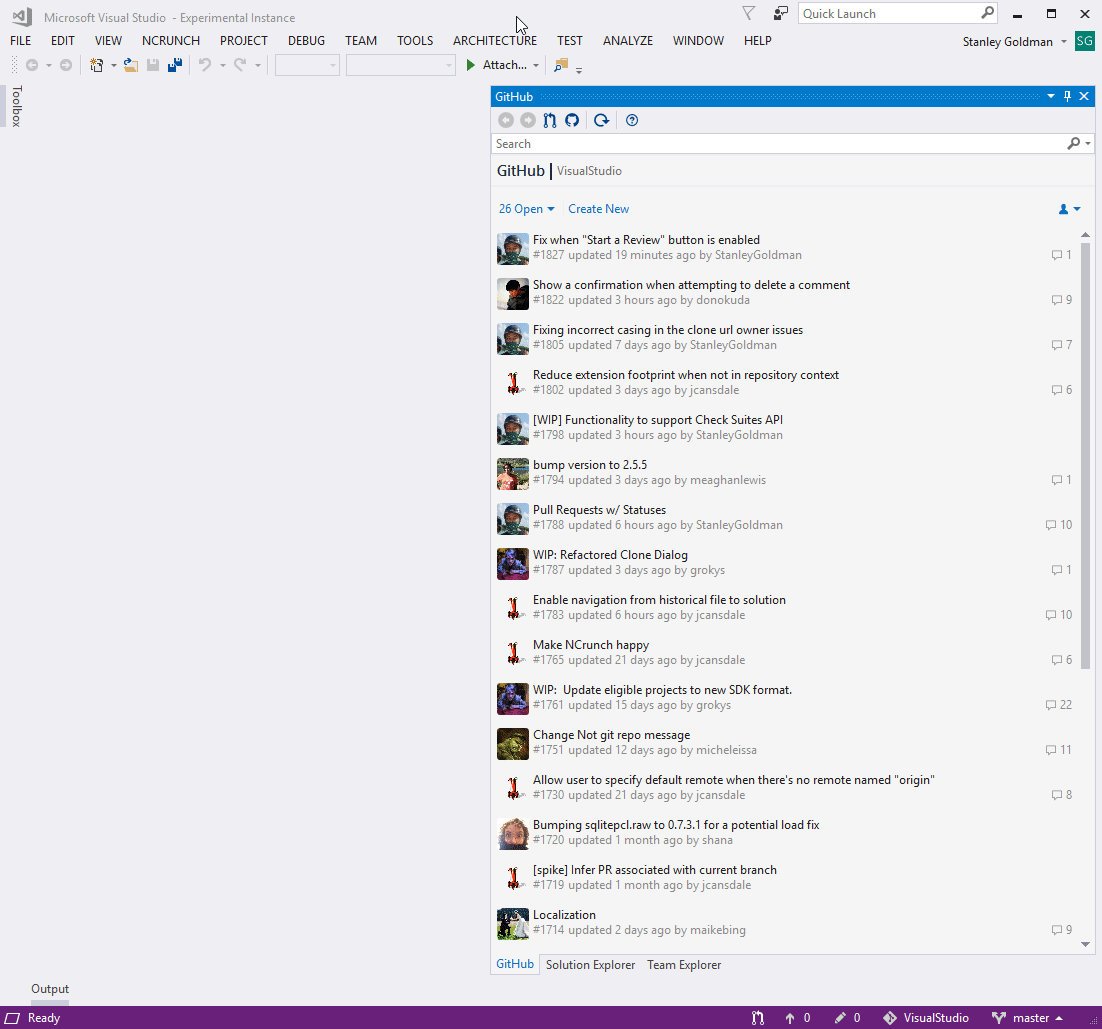This screenshot has width=1102, height=1029.
Task: Switch to the Solution Explorer tab
Action: click(590, 965)
